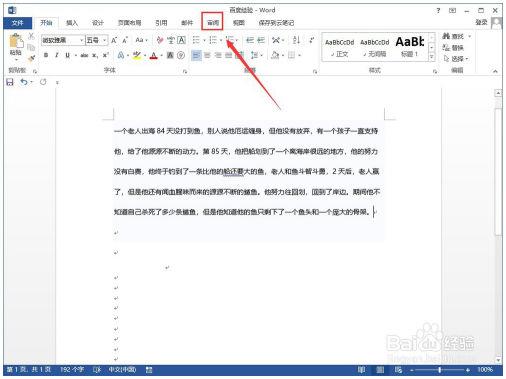
Task: Open the Change Case Aa dropdown
Action: pos(141,40)
